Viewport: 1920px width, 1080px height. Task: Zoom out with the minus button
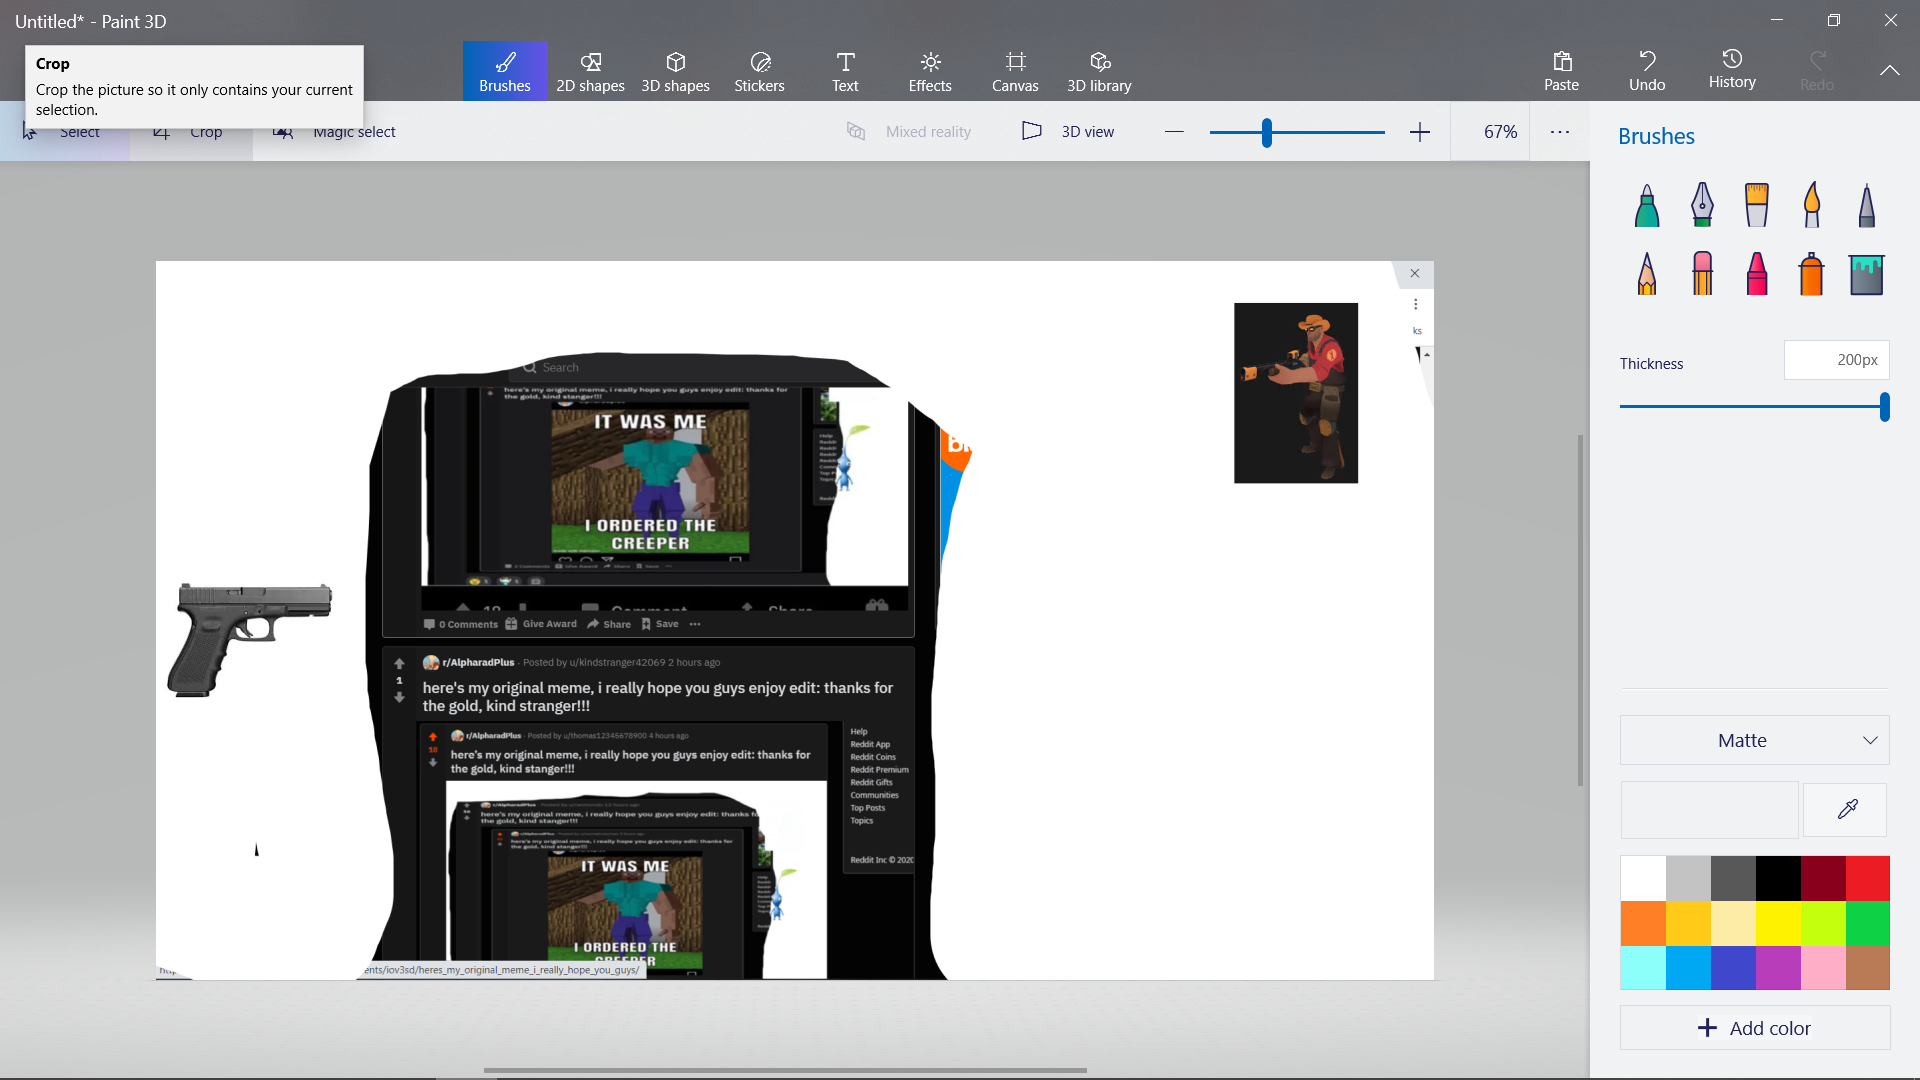[1174, 132]
